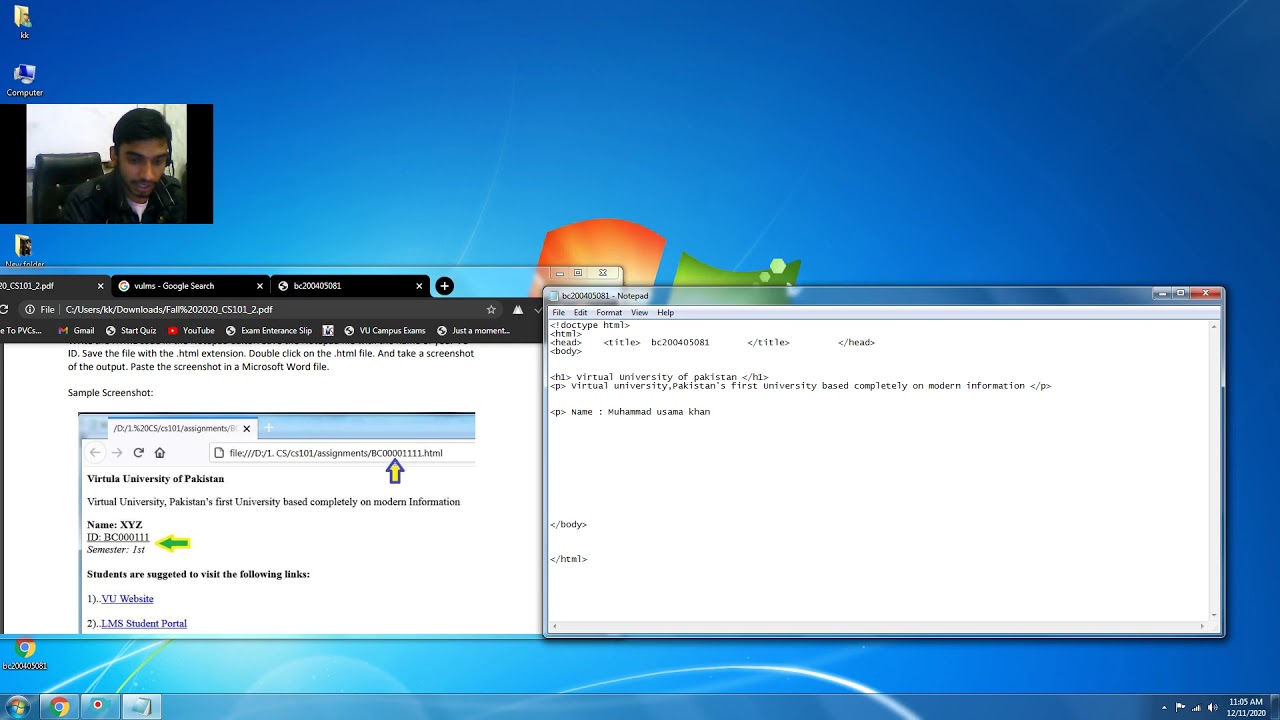
Task: Open the YouTube bookmark
Action: 191,331
